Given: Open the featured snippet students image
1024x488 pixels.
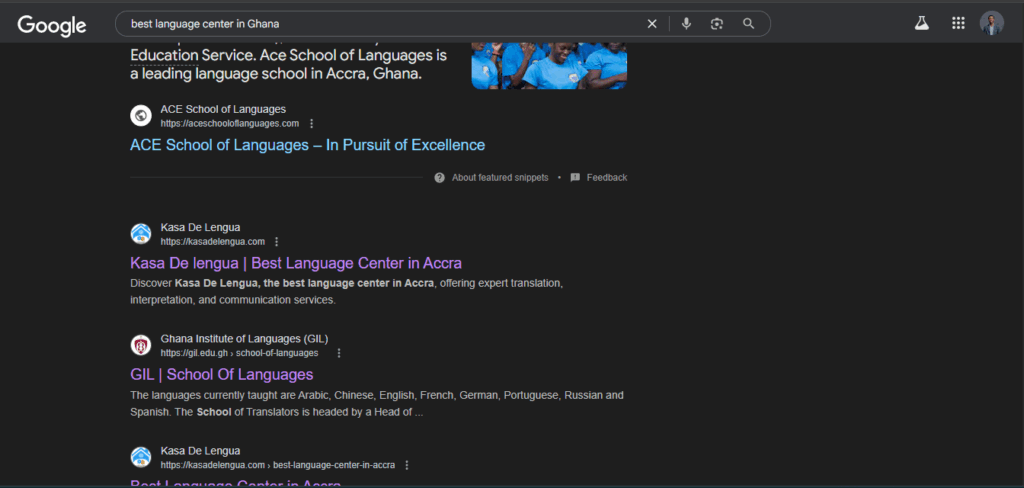Looking at the screenshot, I should point(549,65).
